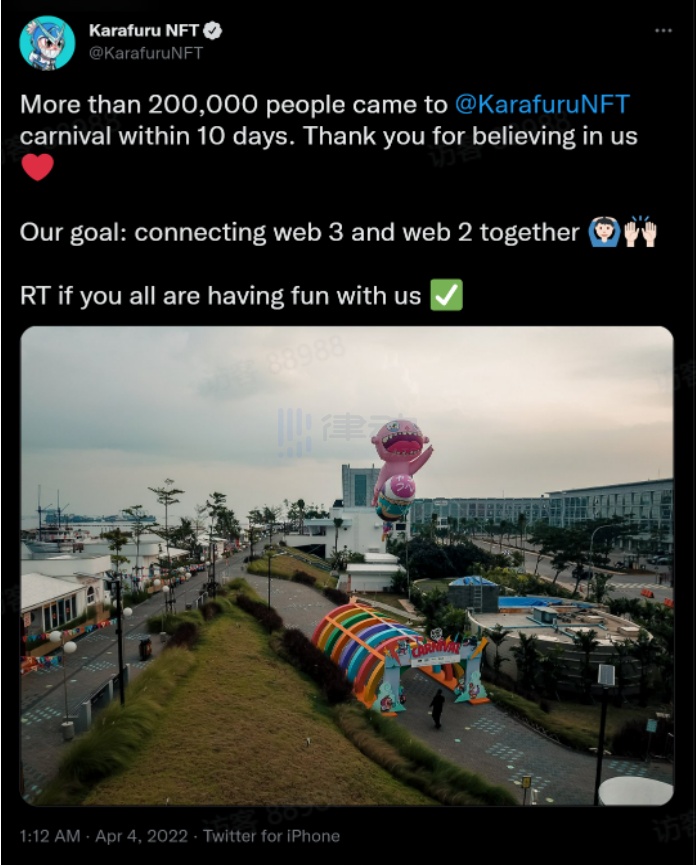Click the Karafuru NFT display name

pyautogui.click(x=144, y=31)
